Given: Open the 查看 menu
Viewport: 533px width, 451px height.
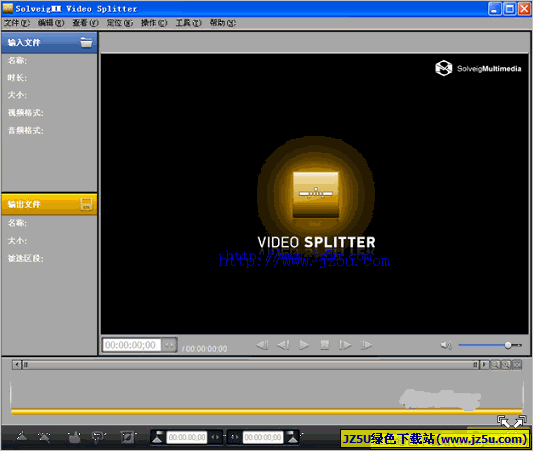Looking at the screenshot, I should [85, 23].
